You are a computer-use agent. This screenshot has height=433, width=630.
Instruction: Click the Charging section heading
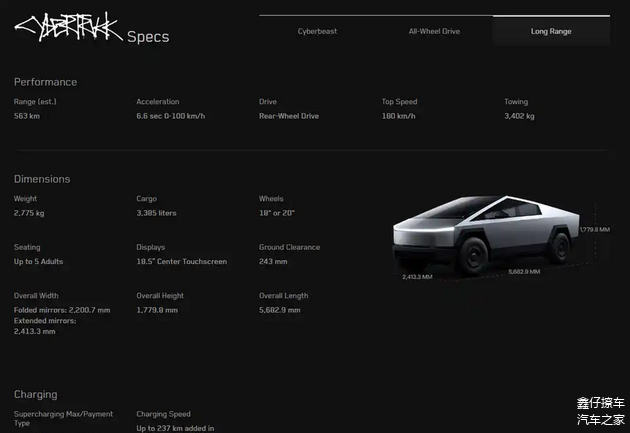point(35,394)
